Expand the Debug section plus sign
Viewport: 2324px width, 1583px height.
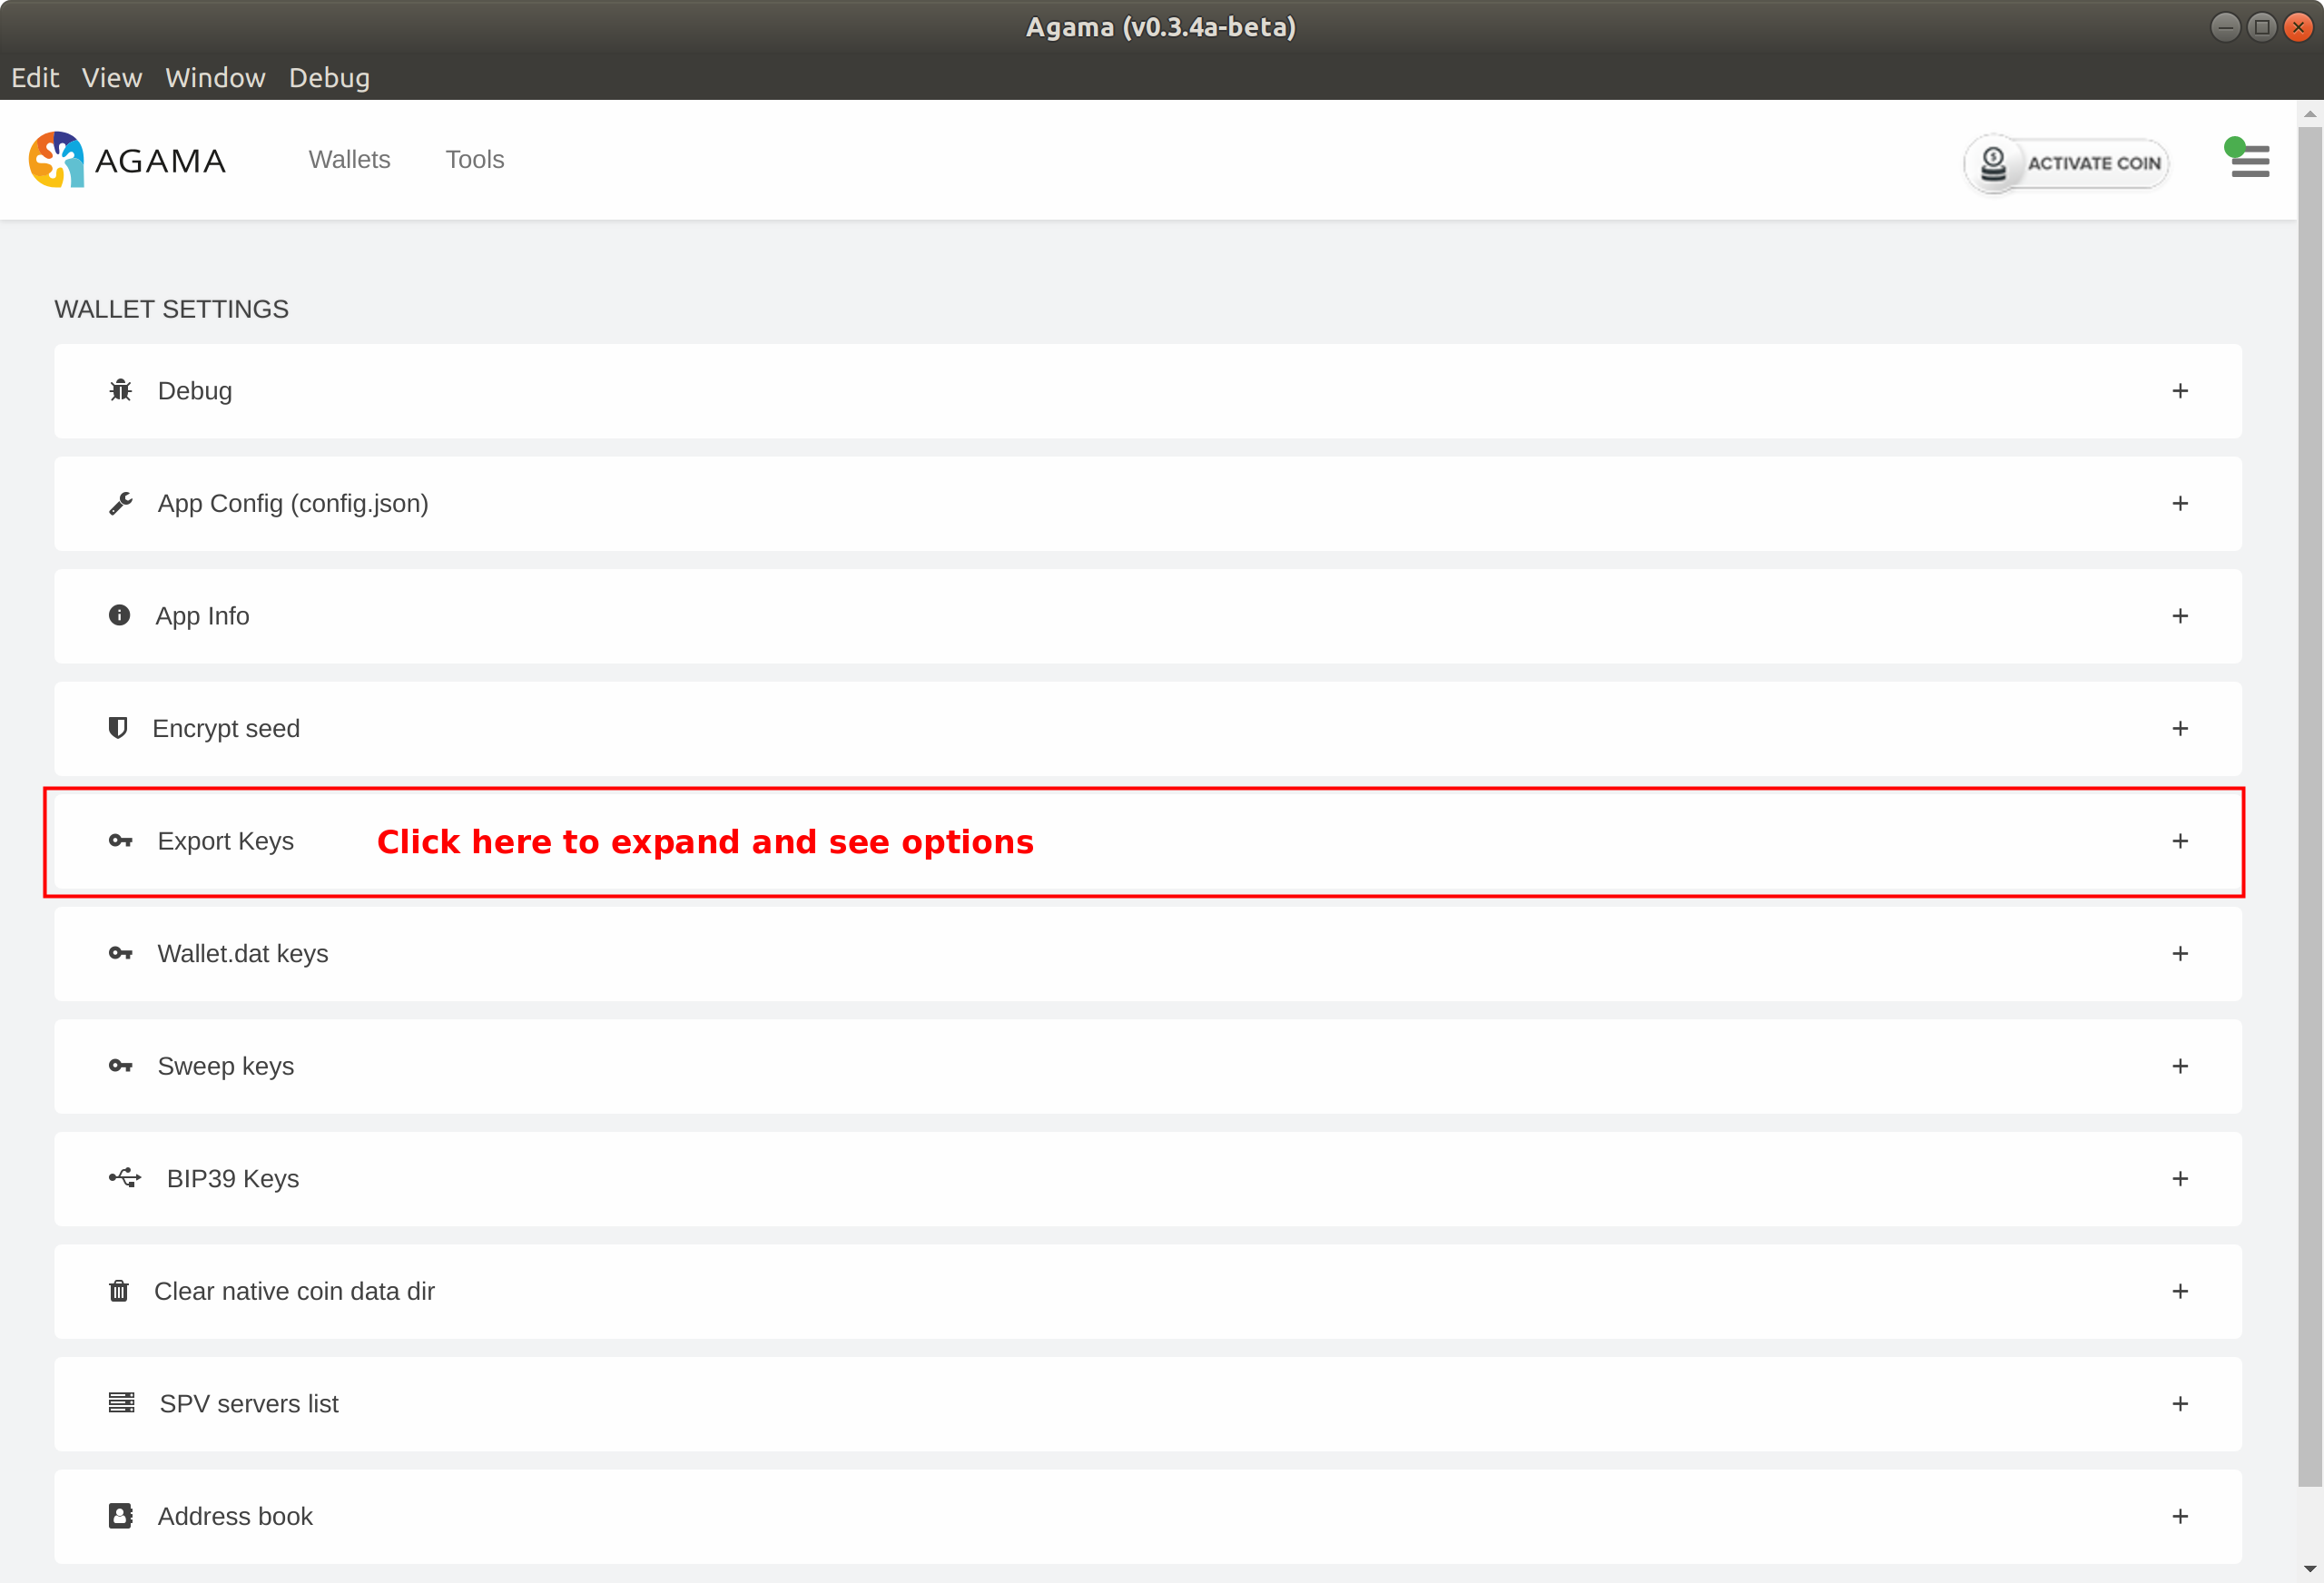[2180, 391]
